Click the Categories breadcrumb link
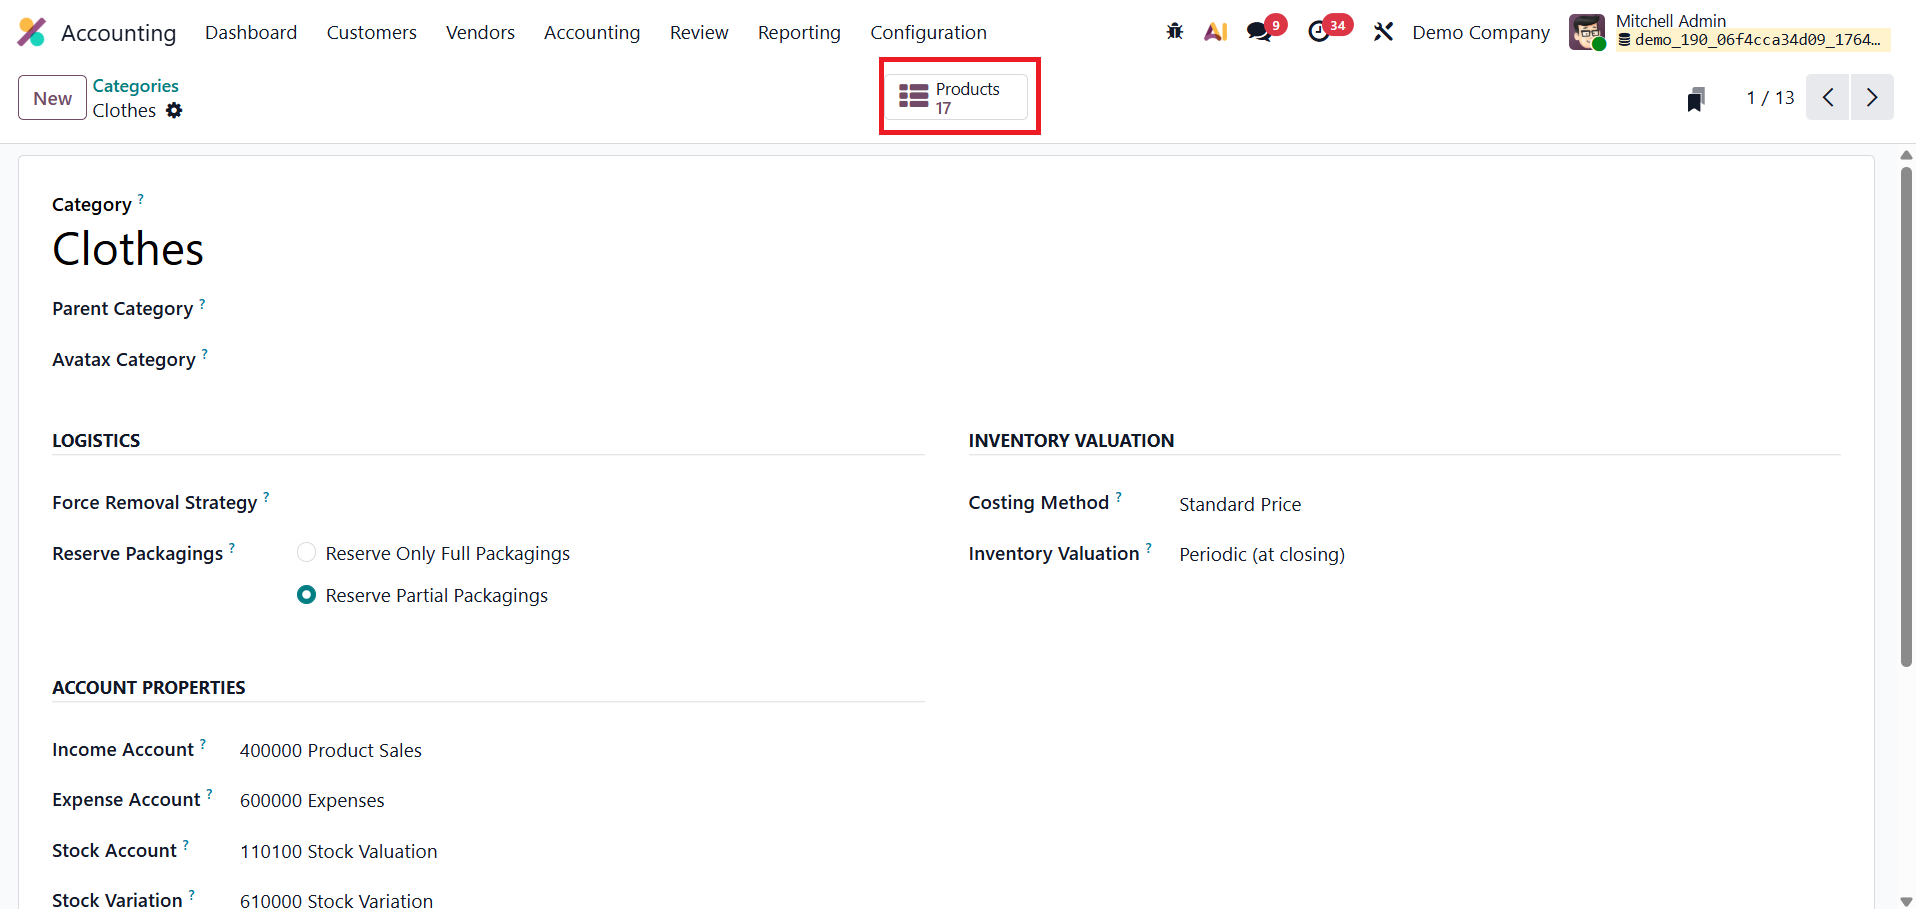The height and width of the screenshot is (909, 1916). pyautogui.click(x=136, y=86)
